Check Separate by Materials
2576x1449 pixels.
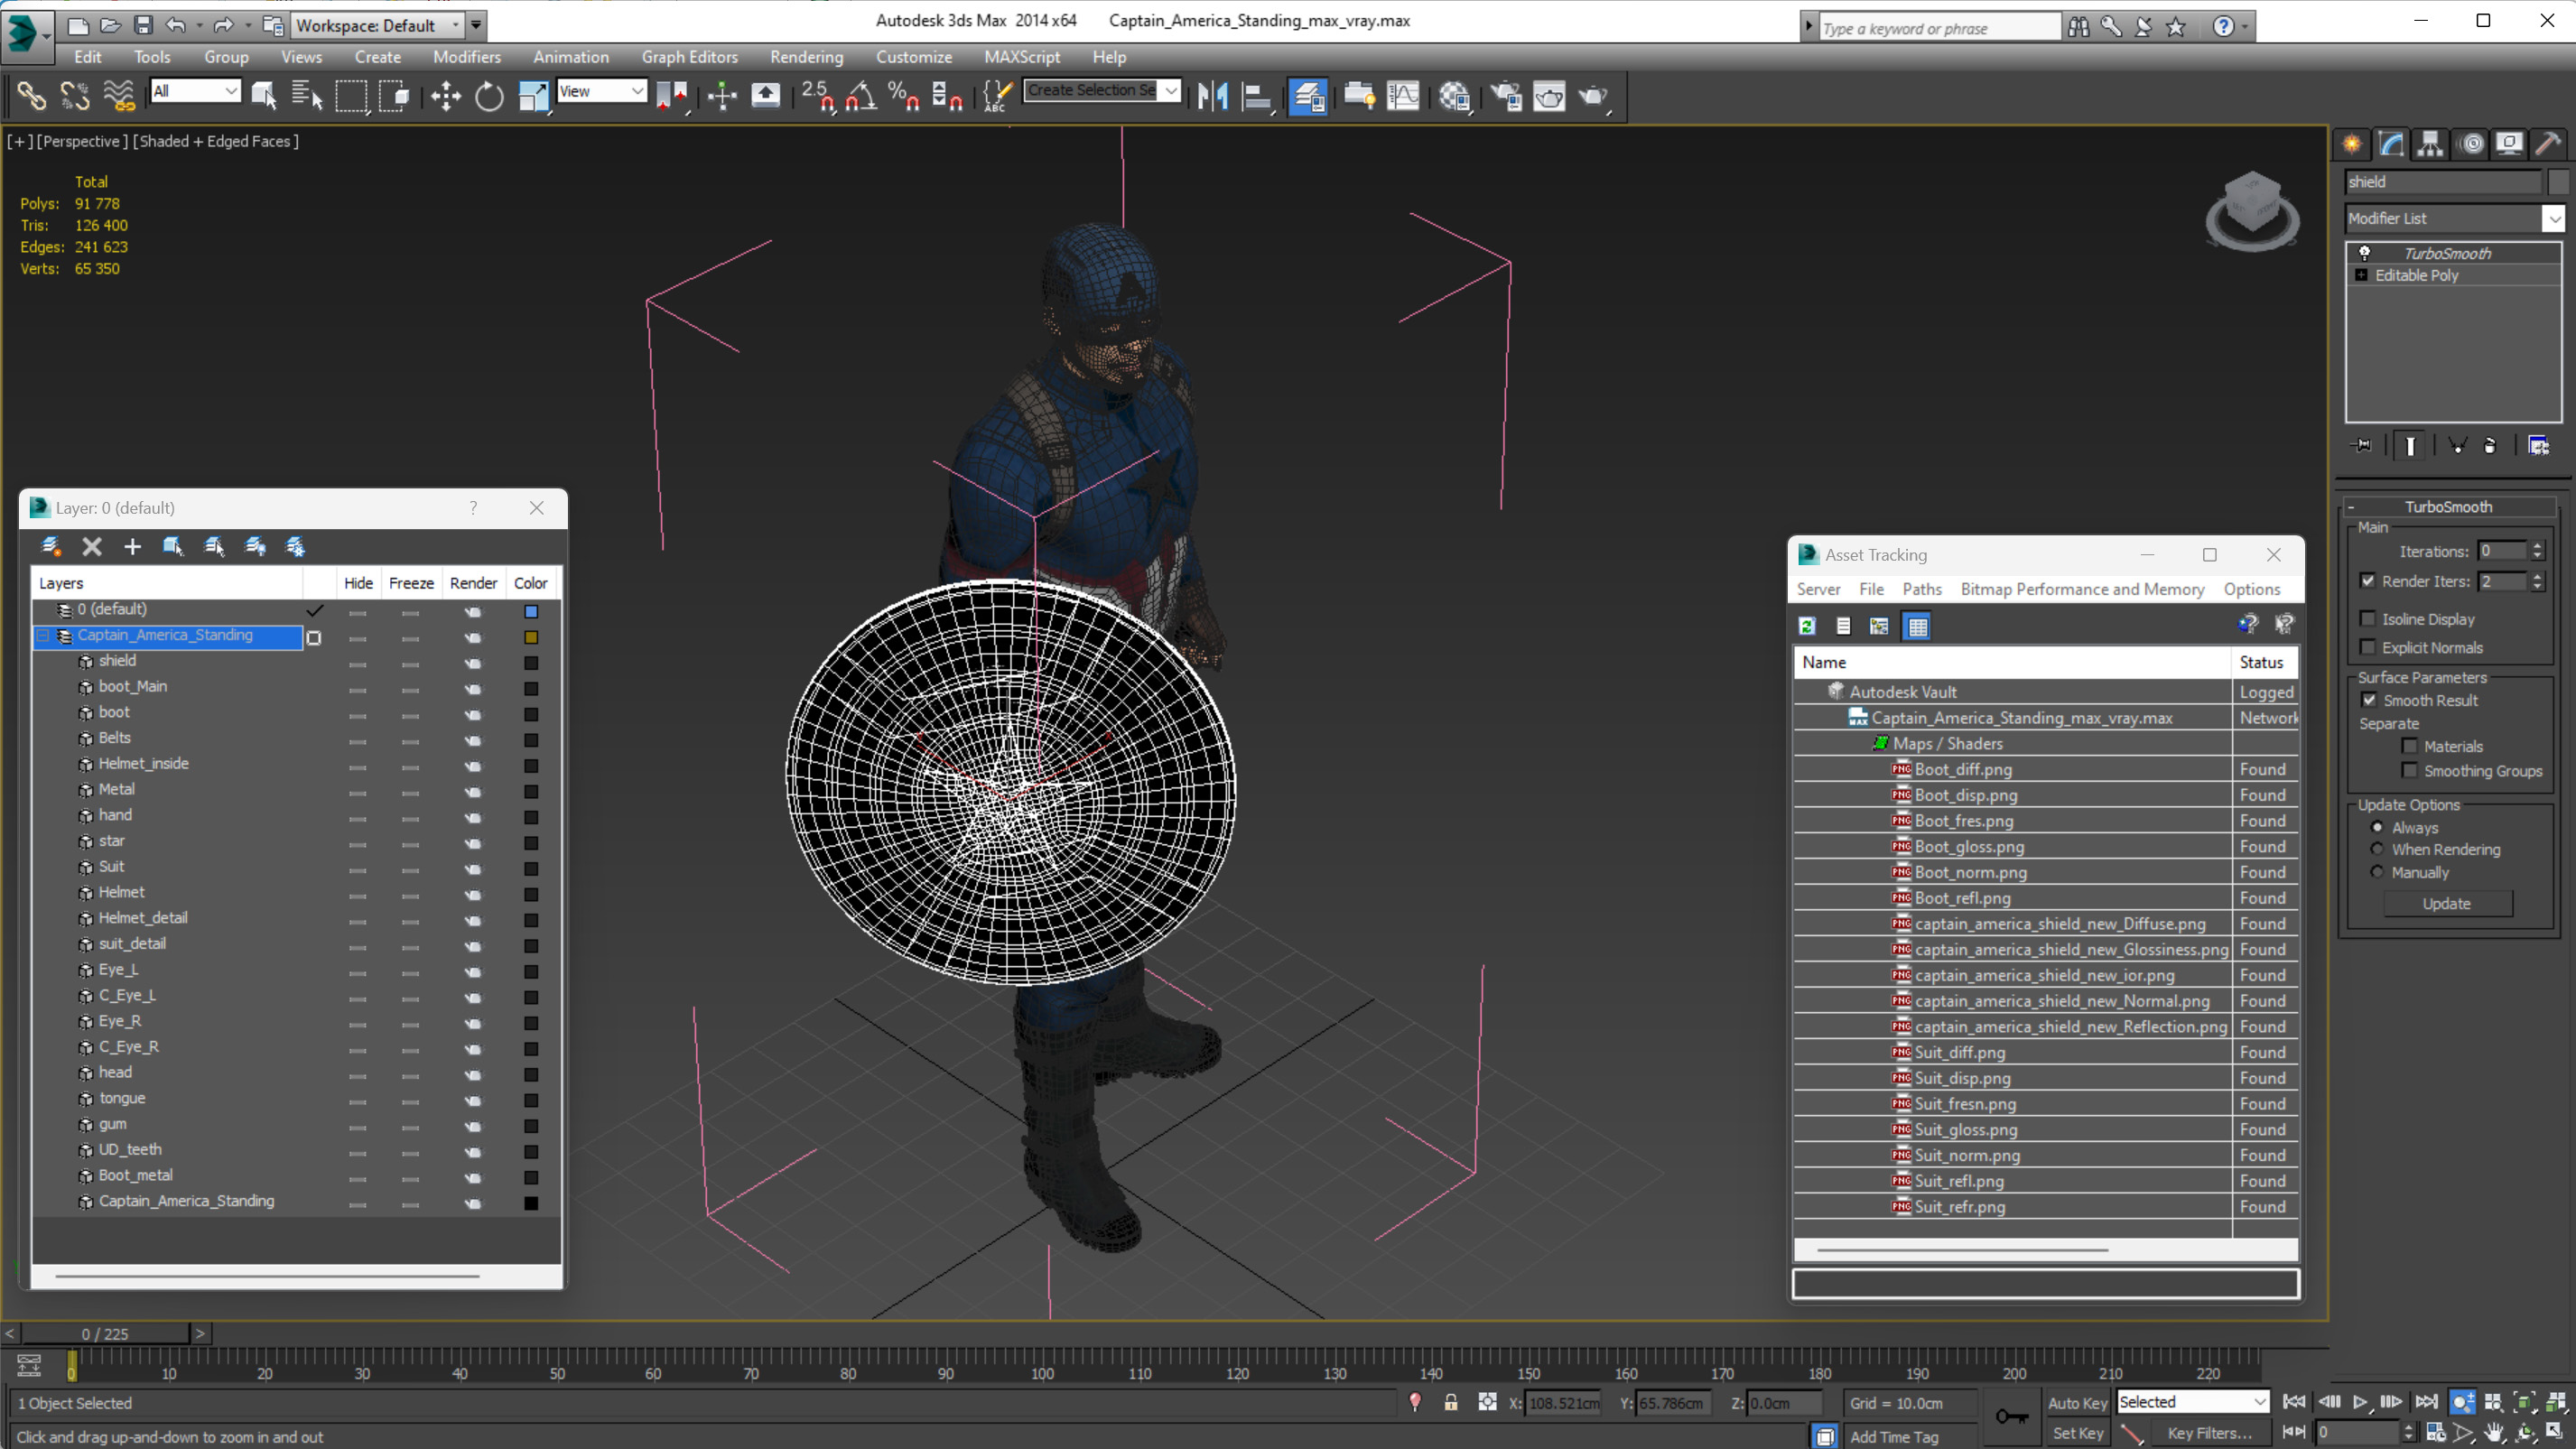pyautogui.click(x=2410, y=746)
